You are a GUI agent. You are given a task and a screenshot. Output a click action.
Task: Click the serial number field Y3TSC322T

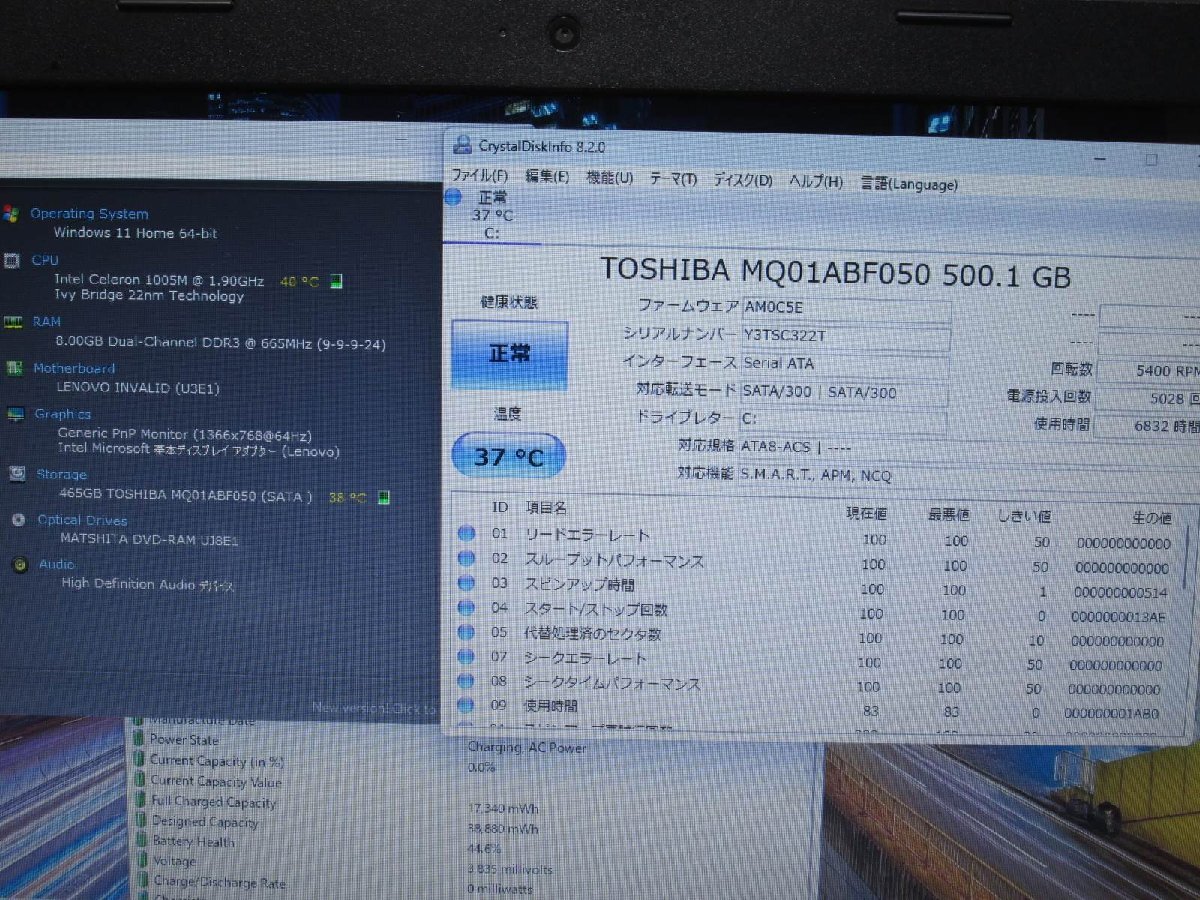tap(844, 336)
